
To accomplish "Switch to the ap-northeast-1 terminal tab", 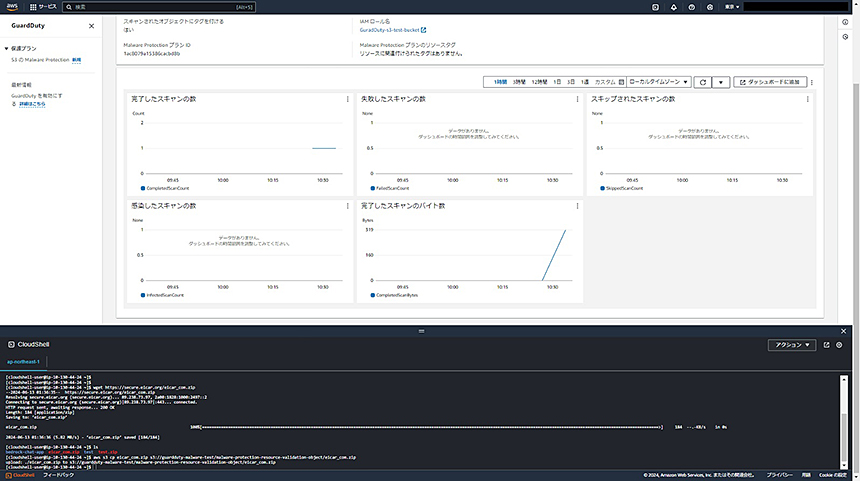I will pyautogui.click(x=23, y=362).
